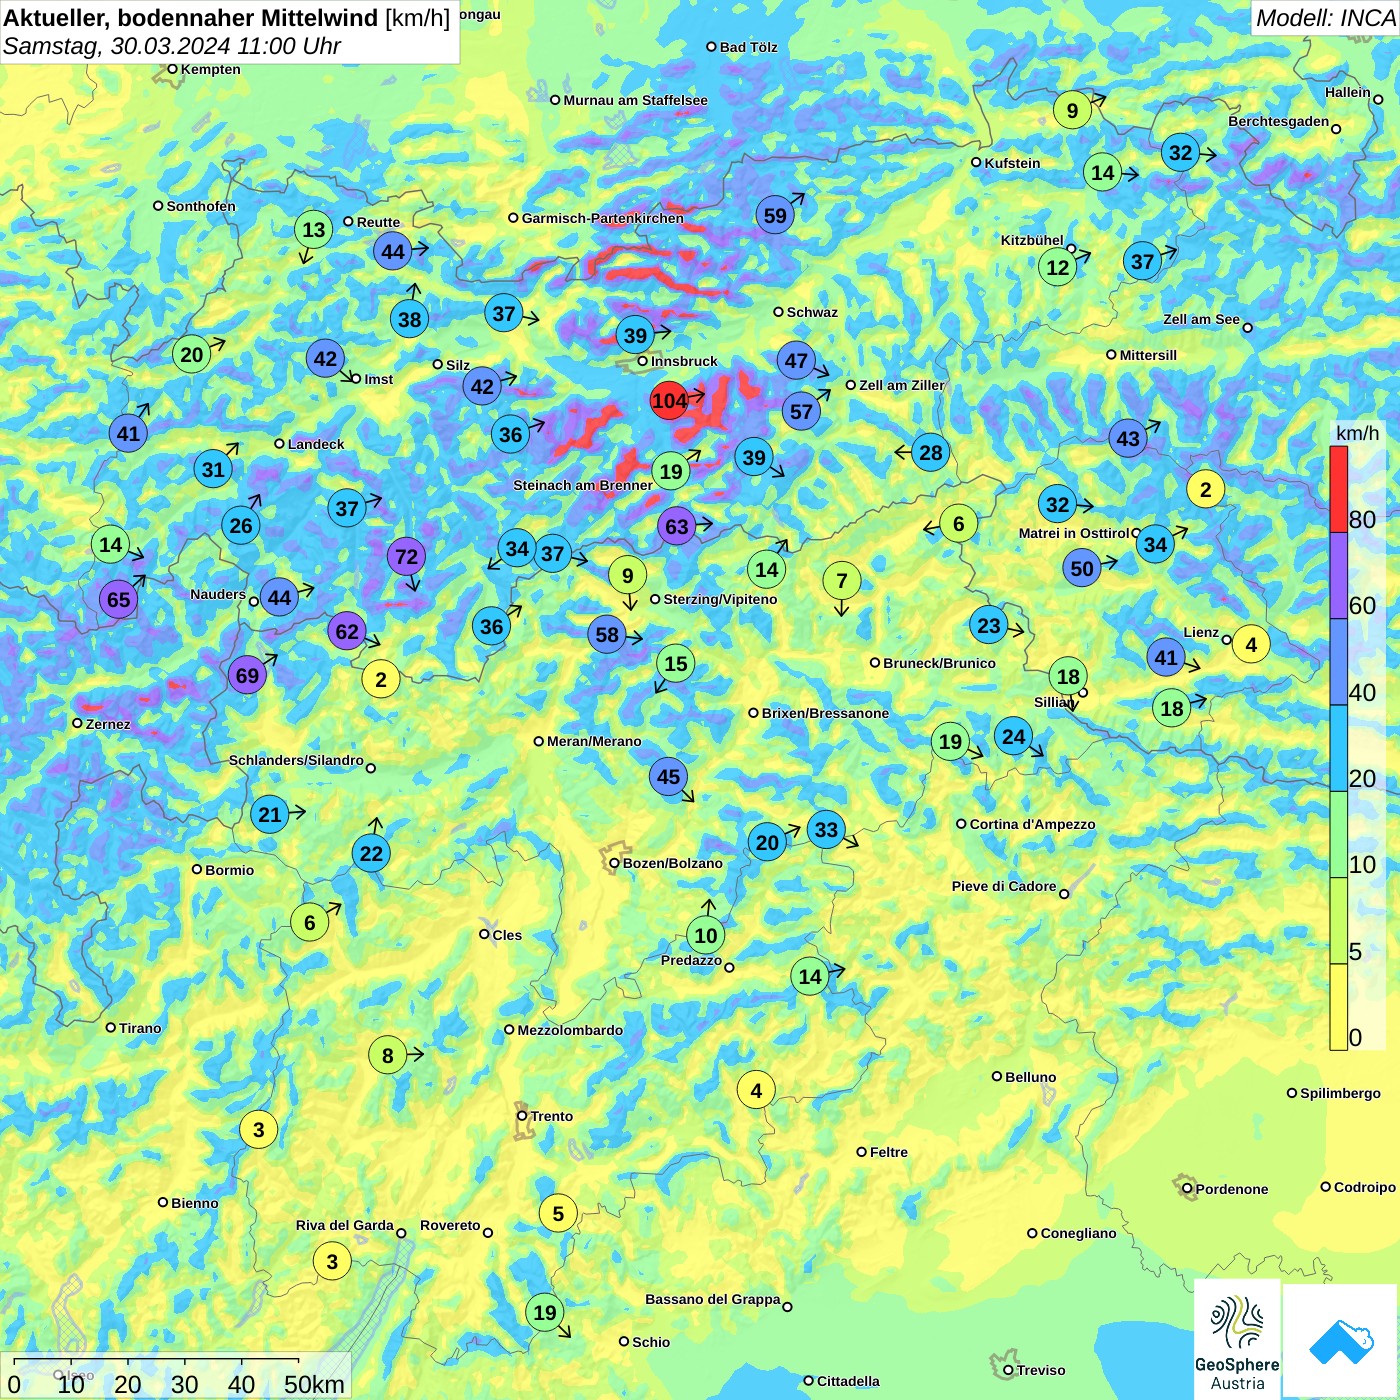Image resolution: width=1400 pixels, height=1400 pixels.
Task: Select the red 104 km/h station marker
Action: (669, 401)
